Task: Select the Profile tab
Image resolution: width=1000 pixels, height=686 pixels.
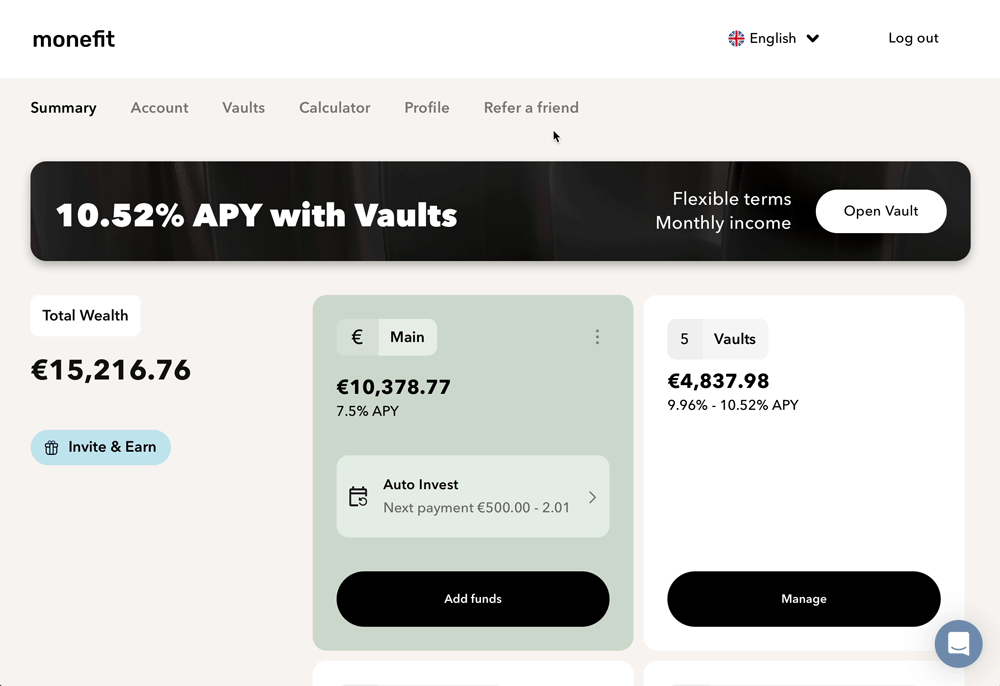Action: [426, 108]
